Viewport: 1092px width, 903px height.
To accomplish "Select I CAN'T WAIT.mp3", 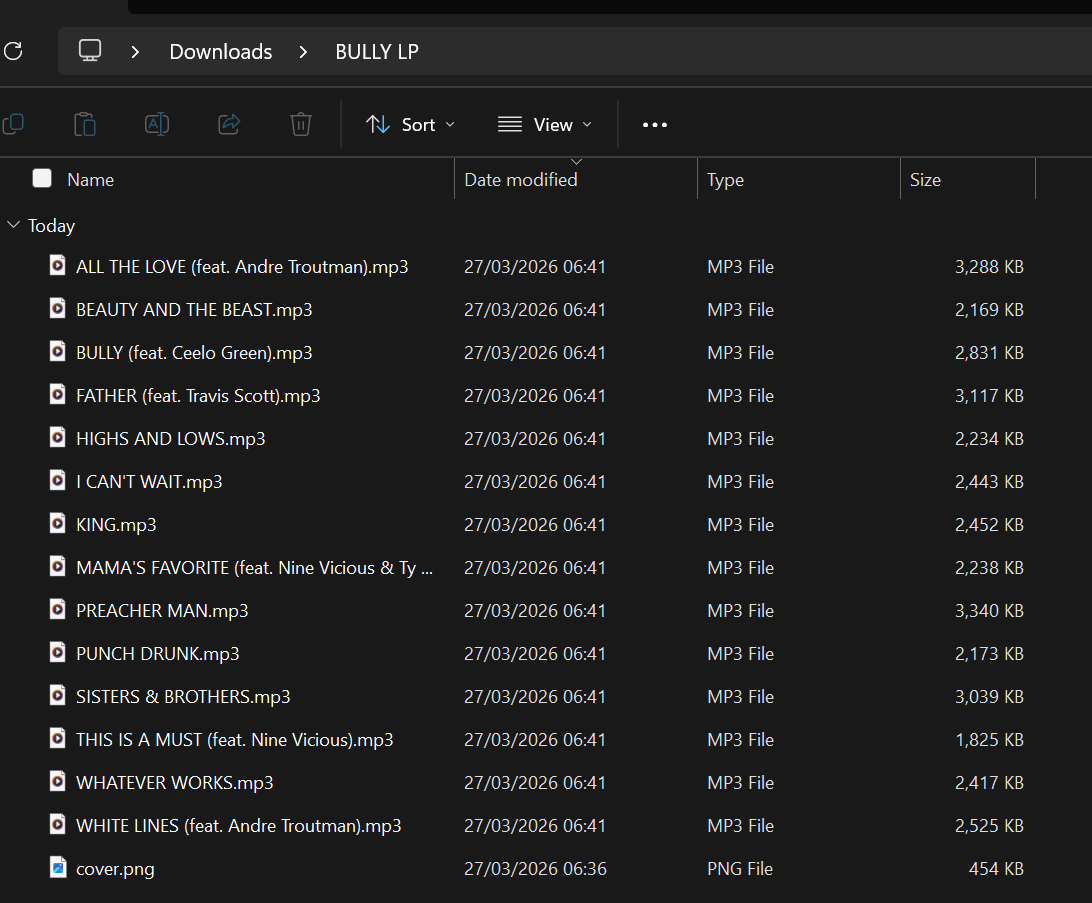I will pyautogui.click(x=149, y=482).
